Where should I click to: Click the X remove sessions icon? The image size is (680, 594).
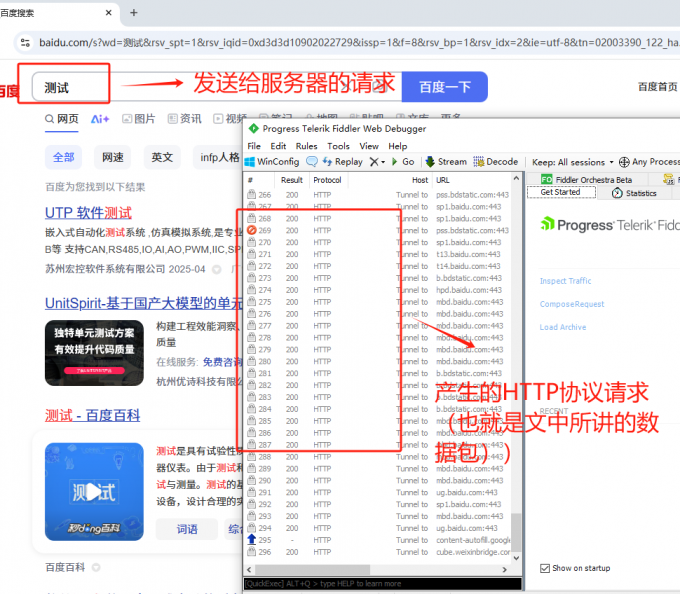(x=374, y=162)
